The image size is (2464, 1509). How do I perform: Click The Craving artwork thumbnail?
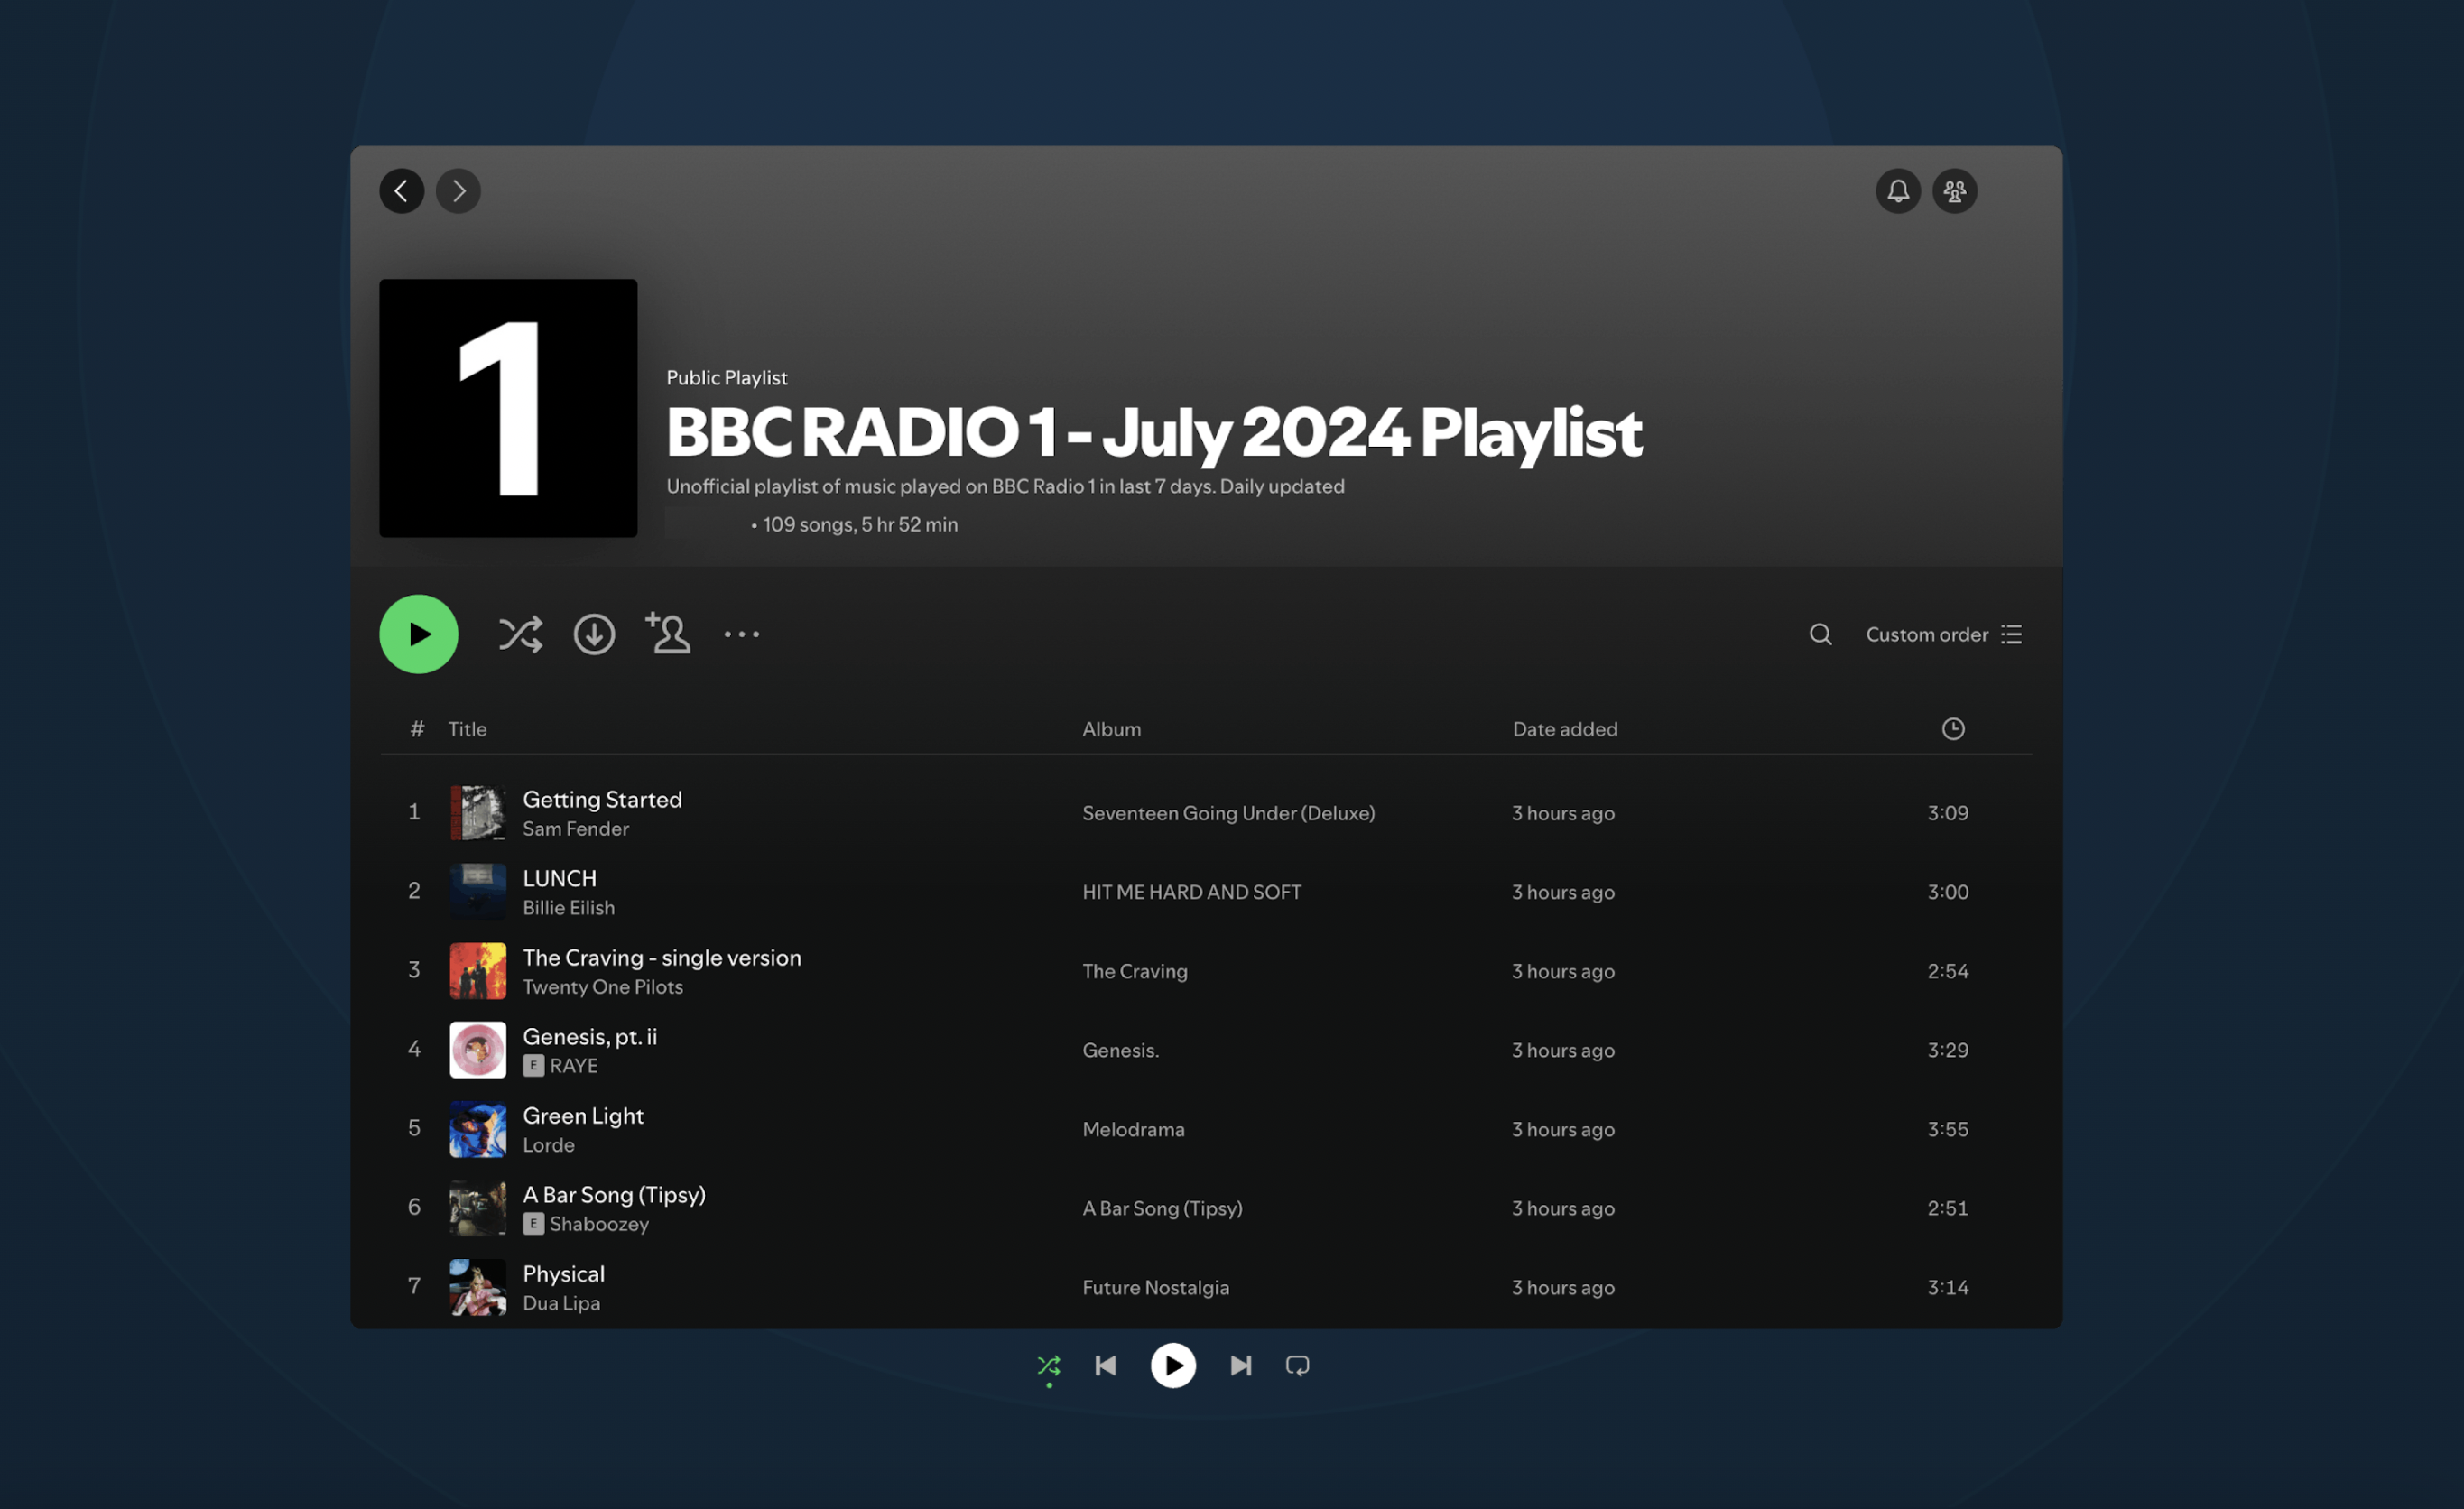[477, 971]
